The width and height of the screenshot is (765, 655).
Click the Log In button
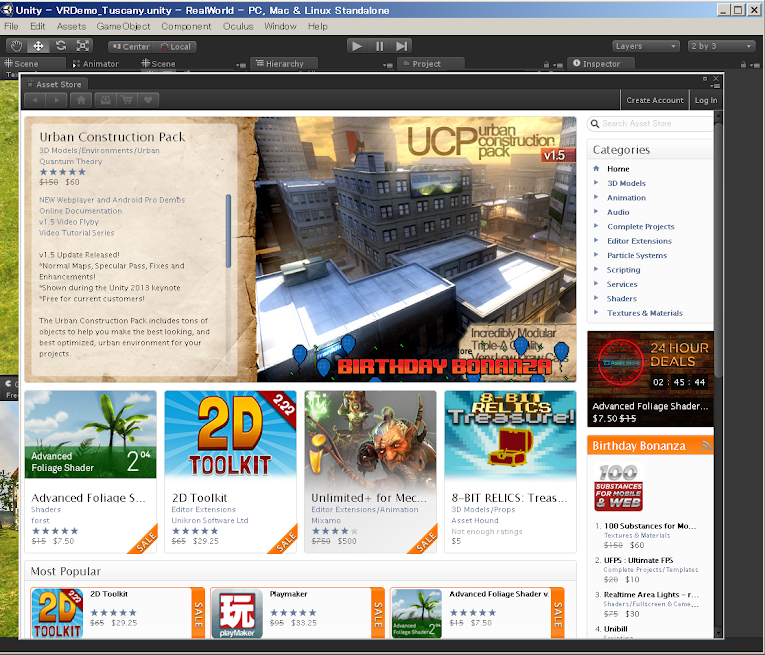coord(705,100)
